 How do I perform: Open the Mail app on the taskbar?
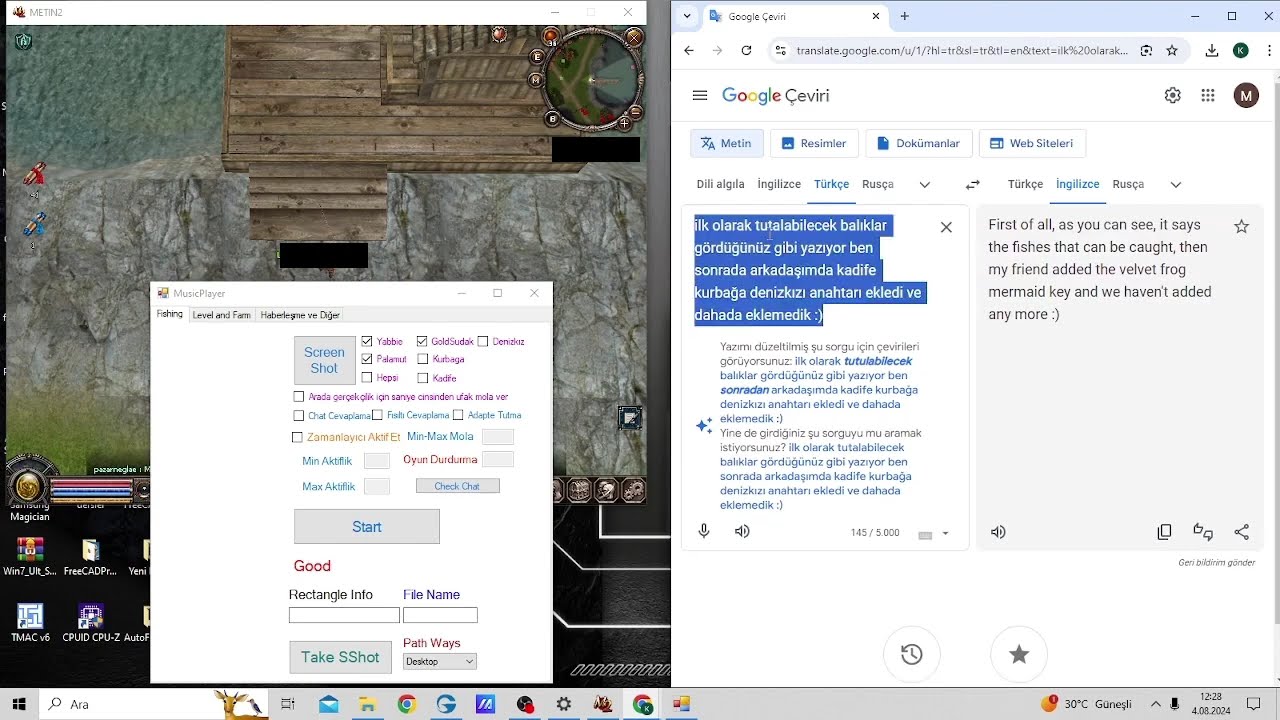tap(328, 704)
